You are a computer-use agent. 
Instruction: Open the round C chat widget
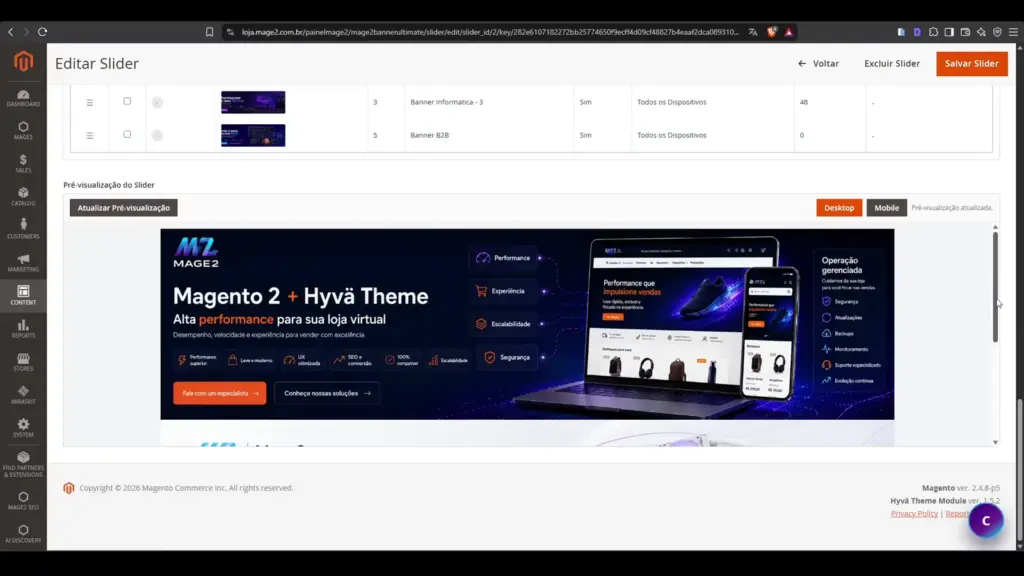click(986, 520)
